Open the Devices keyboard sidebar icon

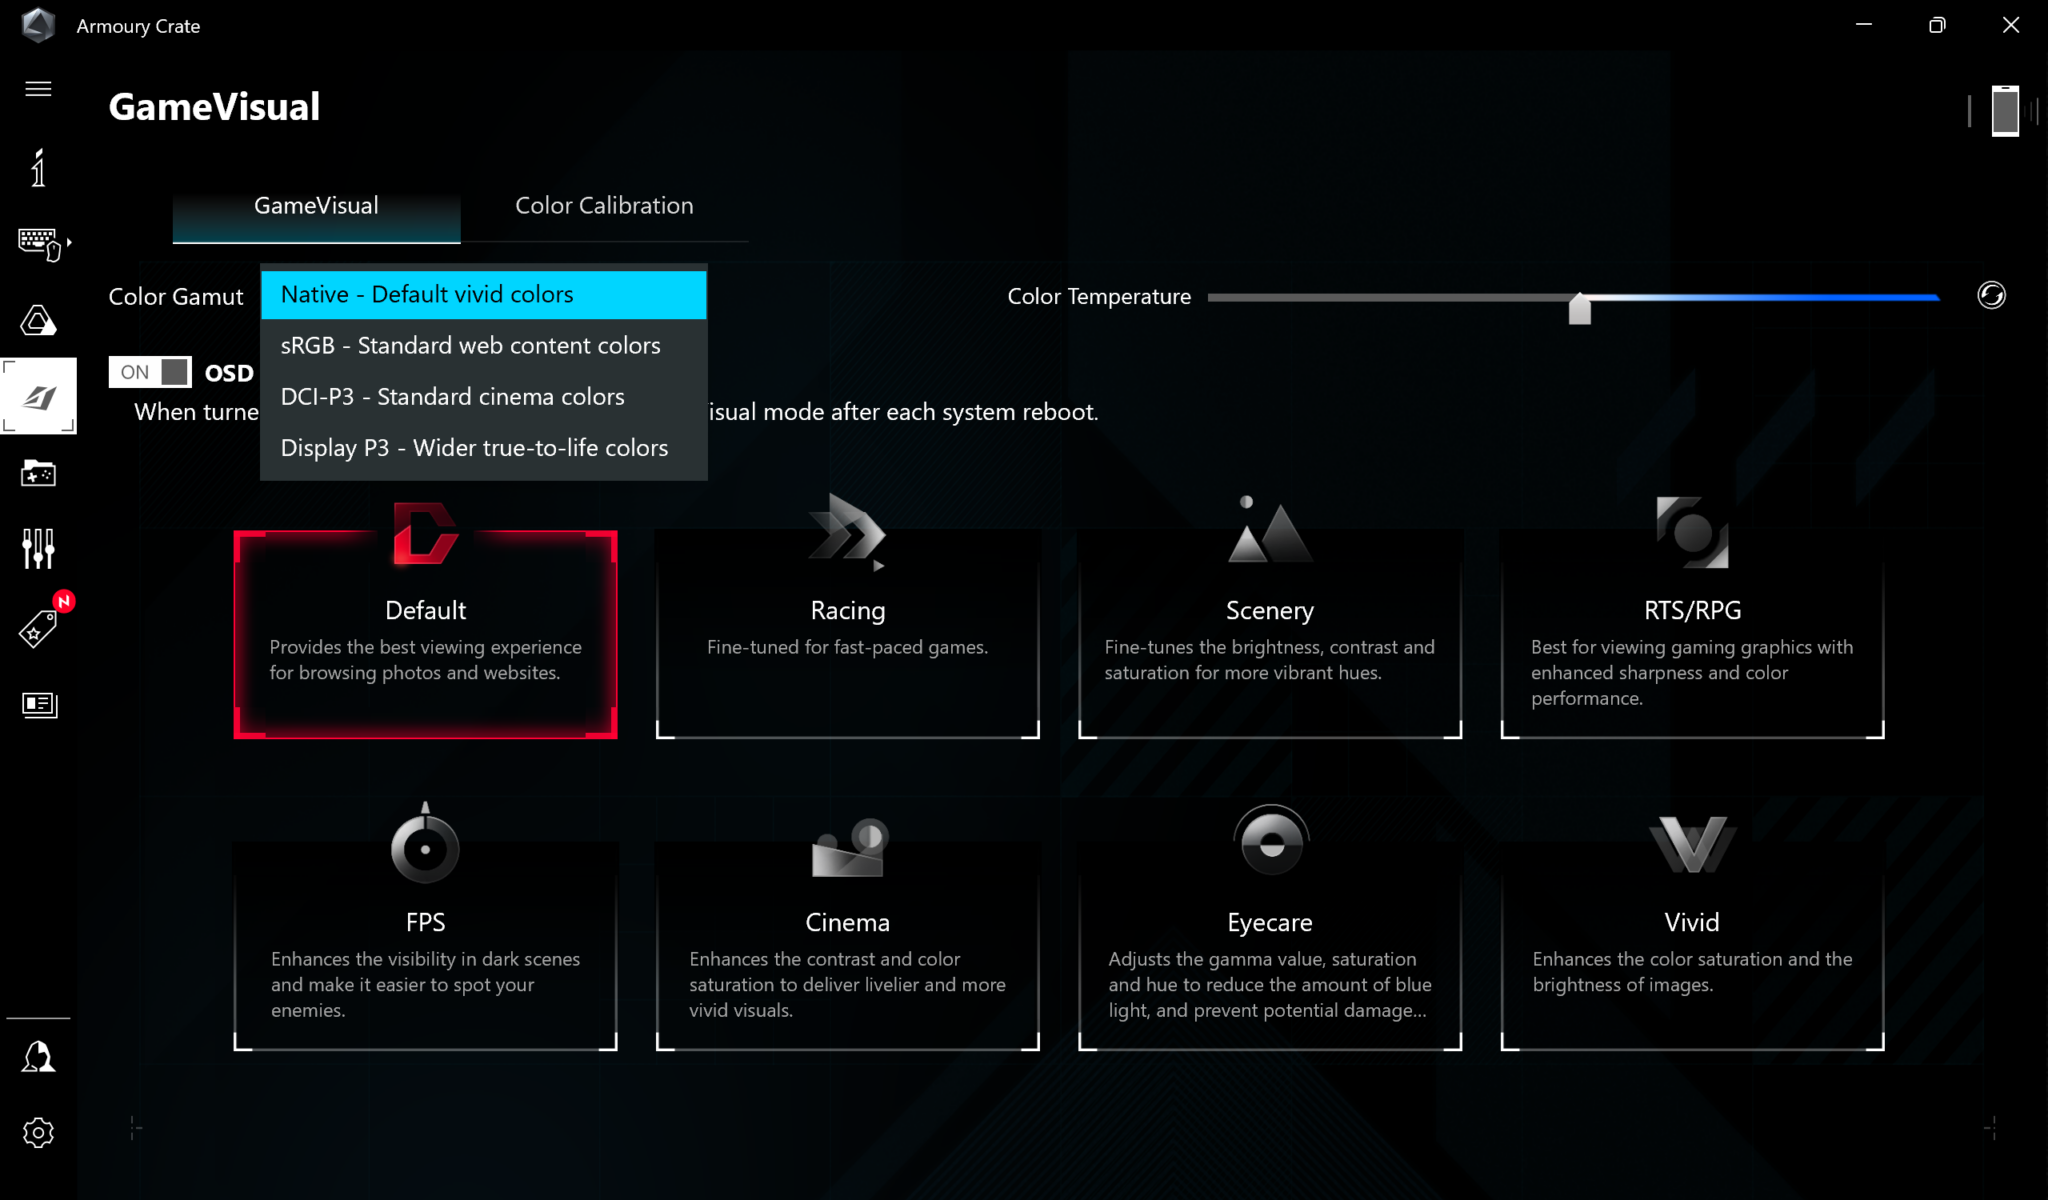tap(40, 243)
